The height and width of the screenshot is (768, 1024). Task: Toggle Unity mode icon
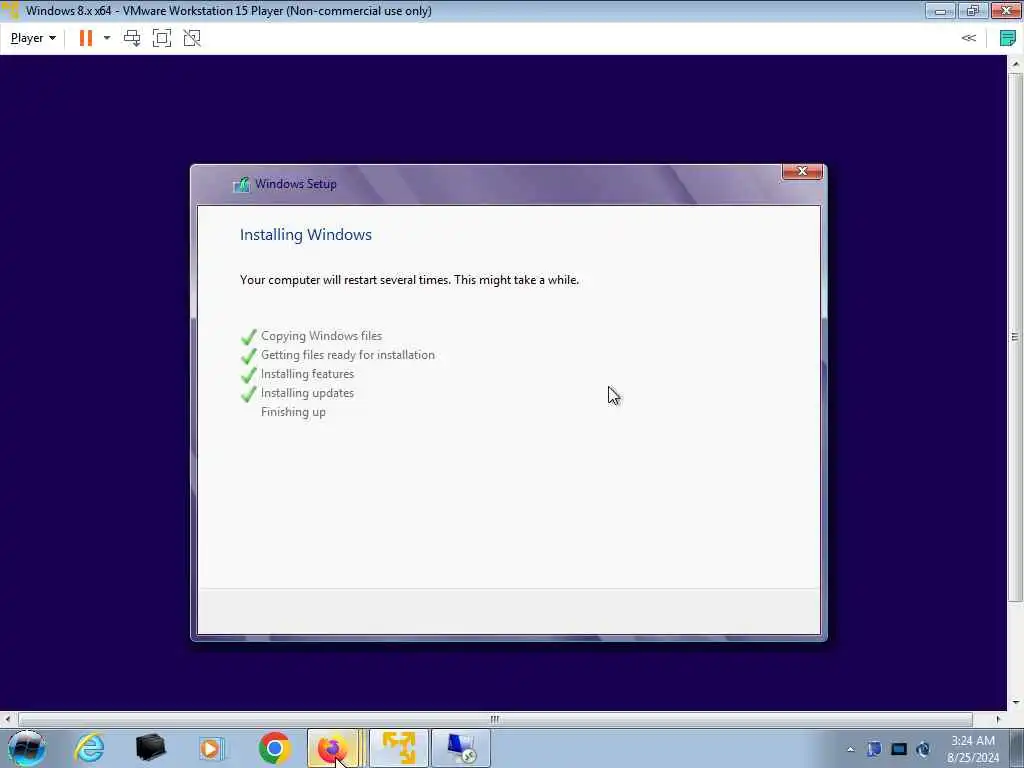192,38
